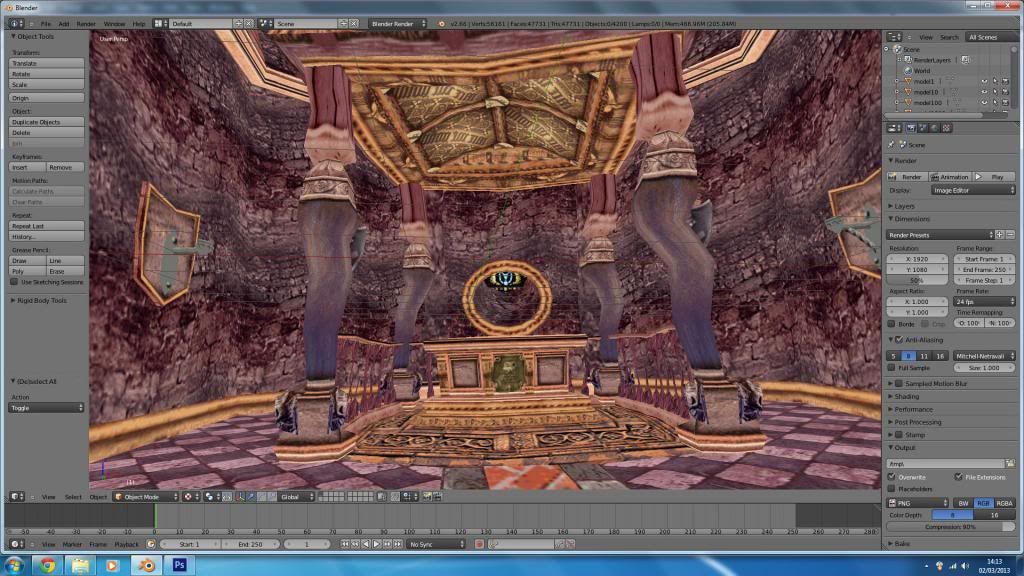Add a new render preset with plus icon
1024x576 pixels.
1000,234
